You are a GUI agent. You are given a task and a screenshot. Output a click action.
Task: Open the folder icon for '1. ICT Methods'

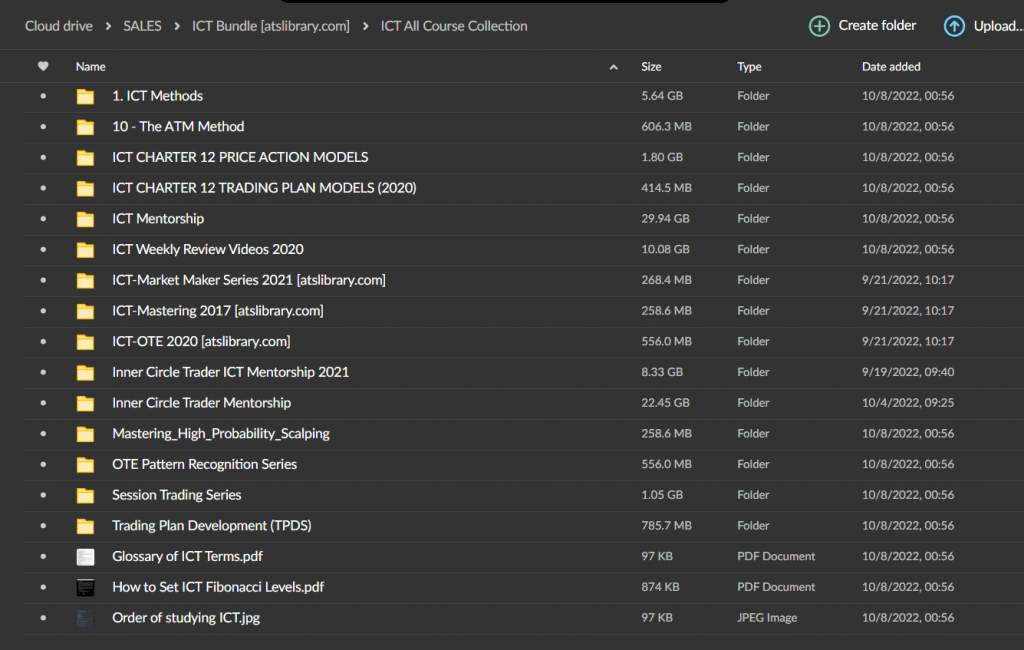85,96
